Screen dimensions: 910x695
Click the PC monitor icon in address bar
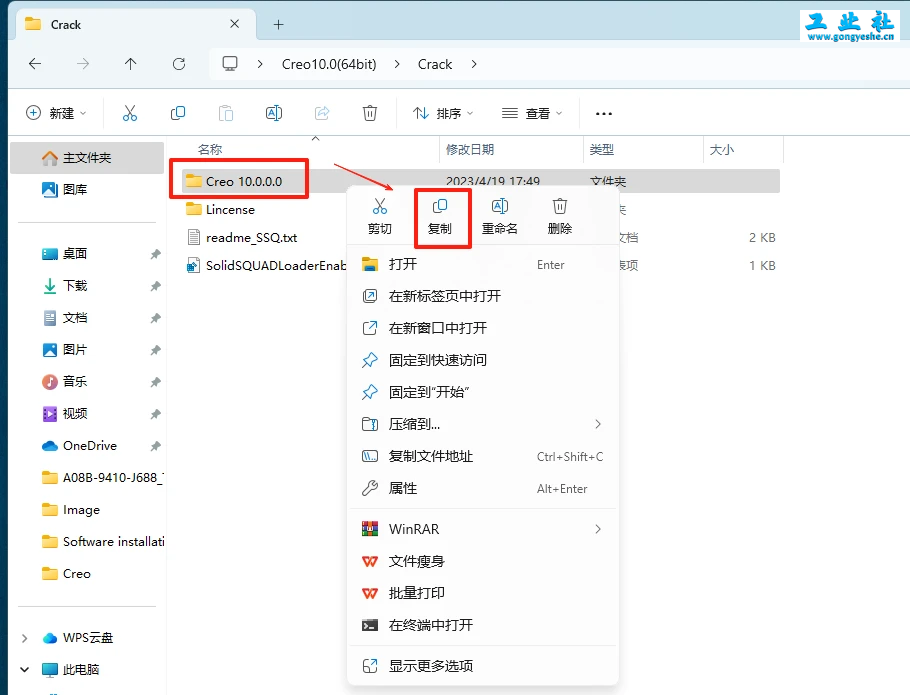pyautogui.click(x=230, y=63)
